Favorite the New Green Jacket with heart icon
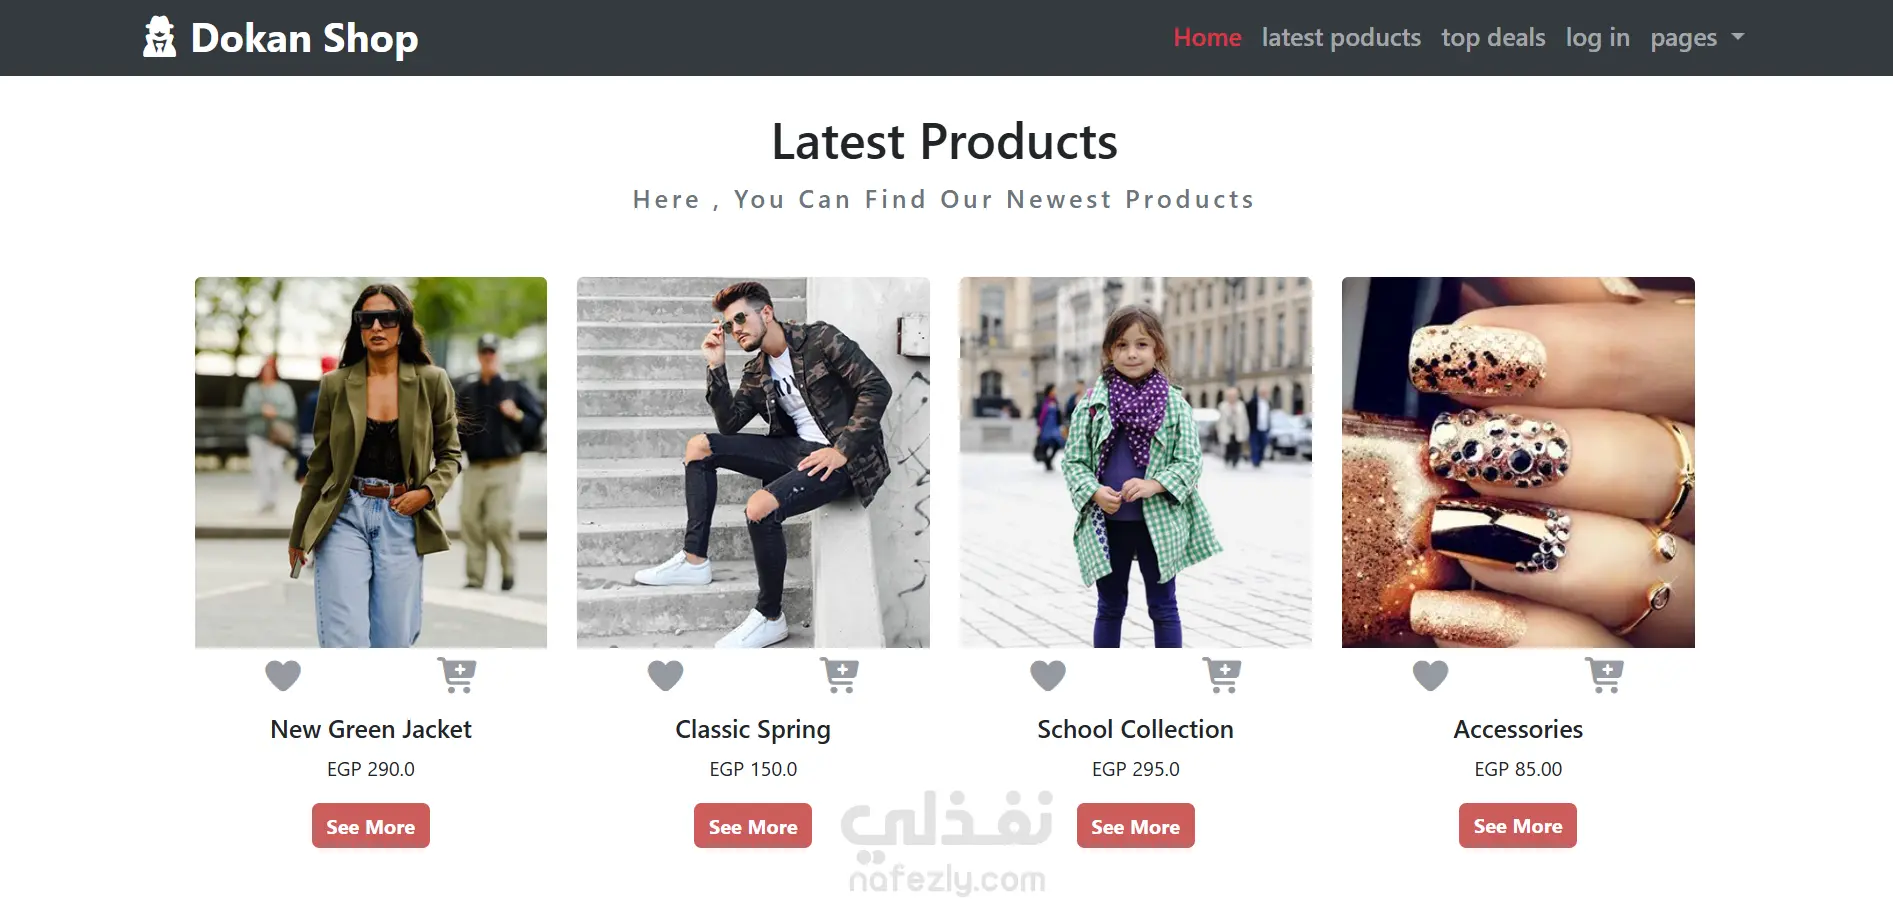 pyautogui.click(x=283, y=676)
